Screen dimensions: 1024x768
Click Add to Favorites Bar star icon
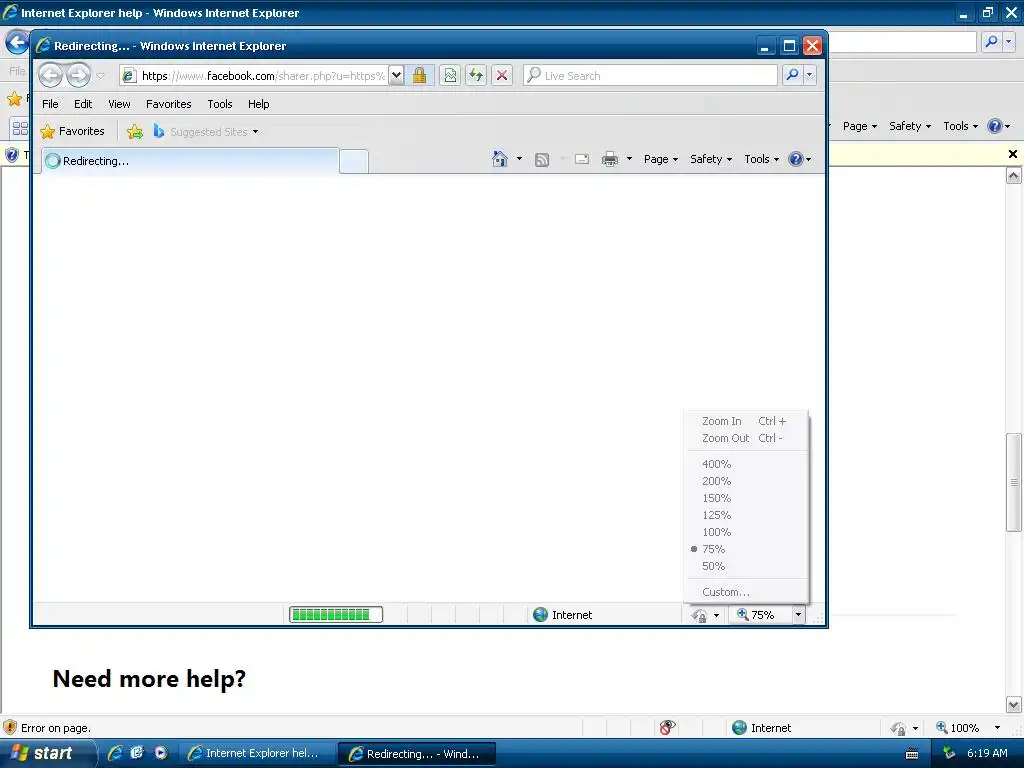click(x=135, y=131)
